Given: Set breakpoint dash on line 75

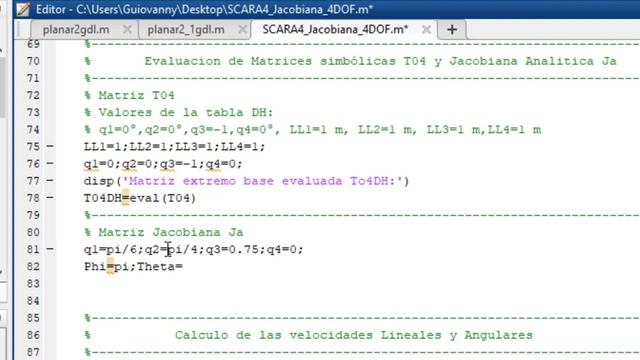Looking at the screenshot, I should coord(50,146).
